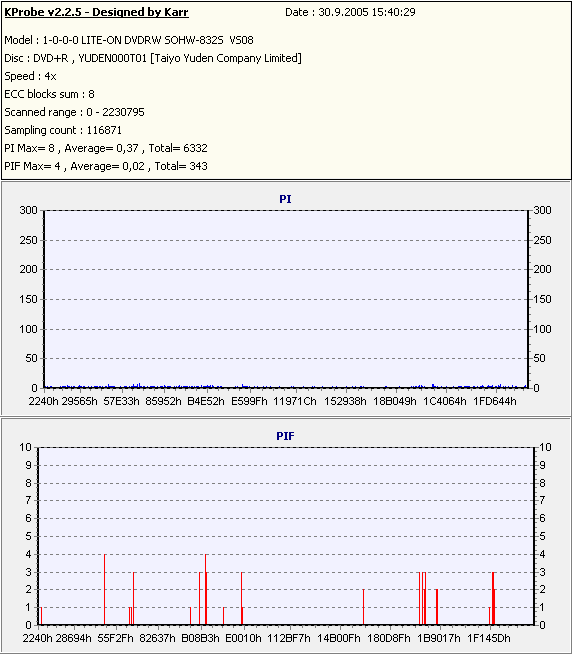572x654 pixels.
Task: Click the Disc DVD+R YUDEN000T01 line
Action: coord(153,58)
